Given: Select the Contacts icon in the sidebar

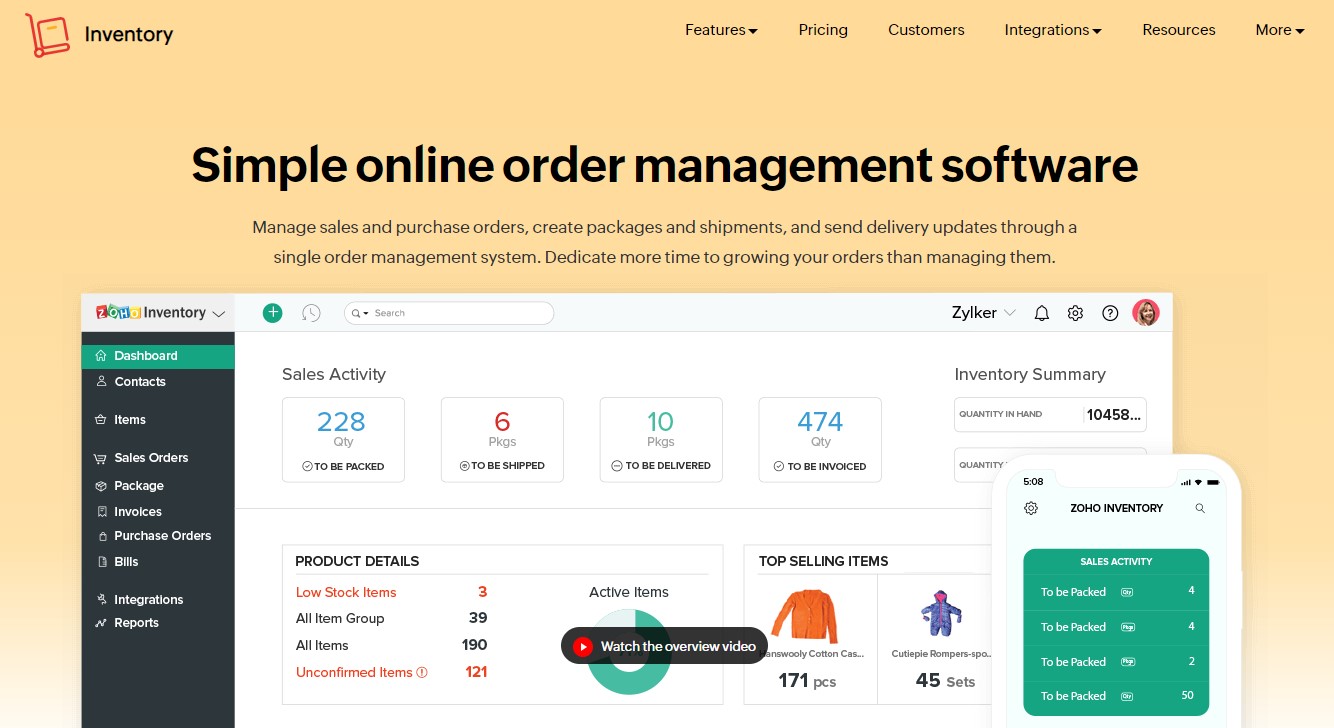Looking at the screenshot, I should tap(101, 381).
